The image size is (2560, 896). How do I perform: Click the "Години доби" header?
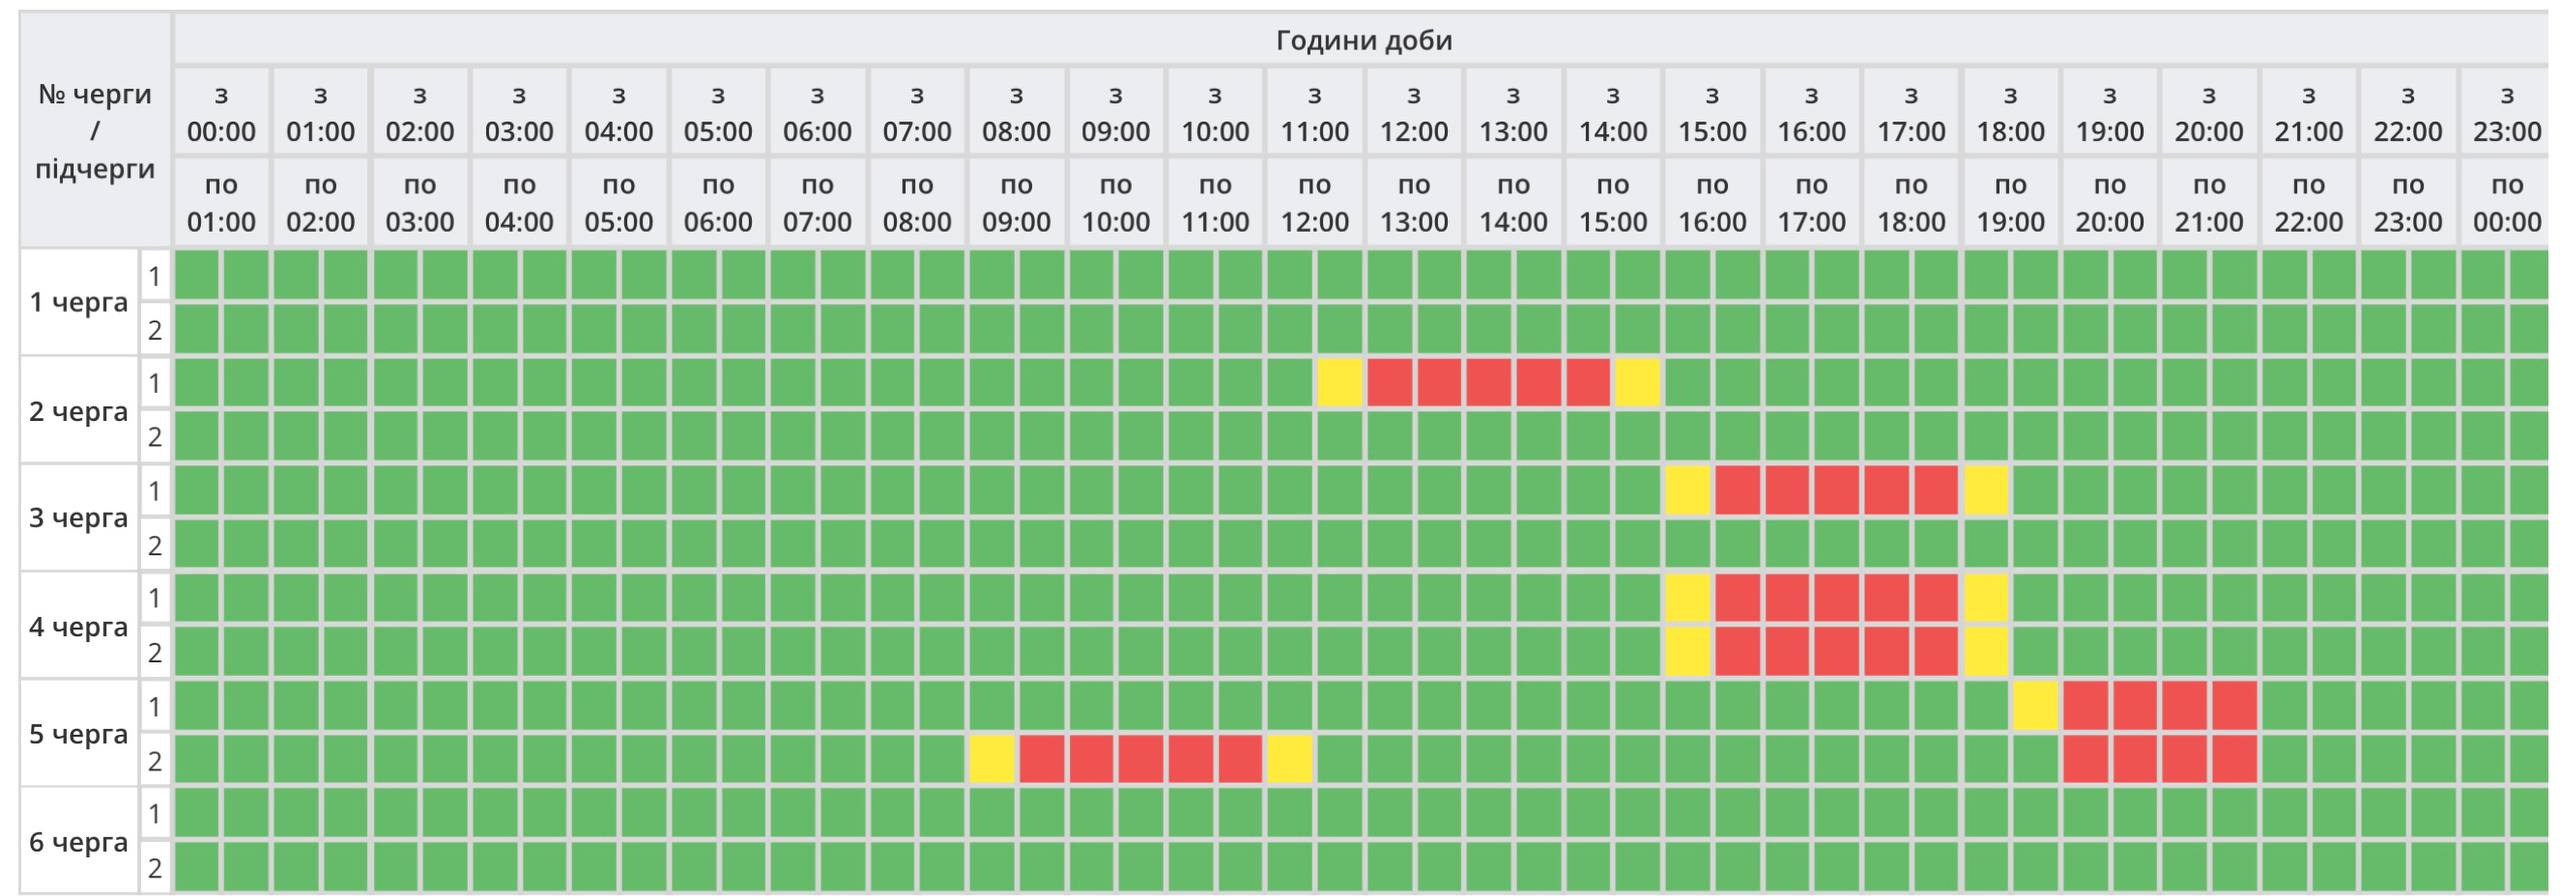1363,41
